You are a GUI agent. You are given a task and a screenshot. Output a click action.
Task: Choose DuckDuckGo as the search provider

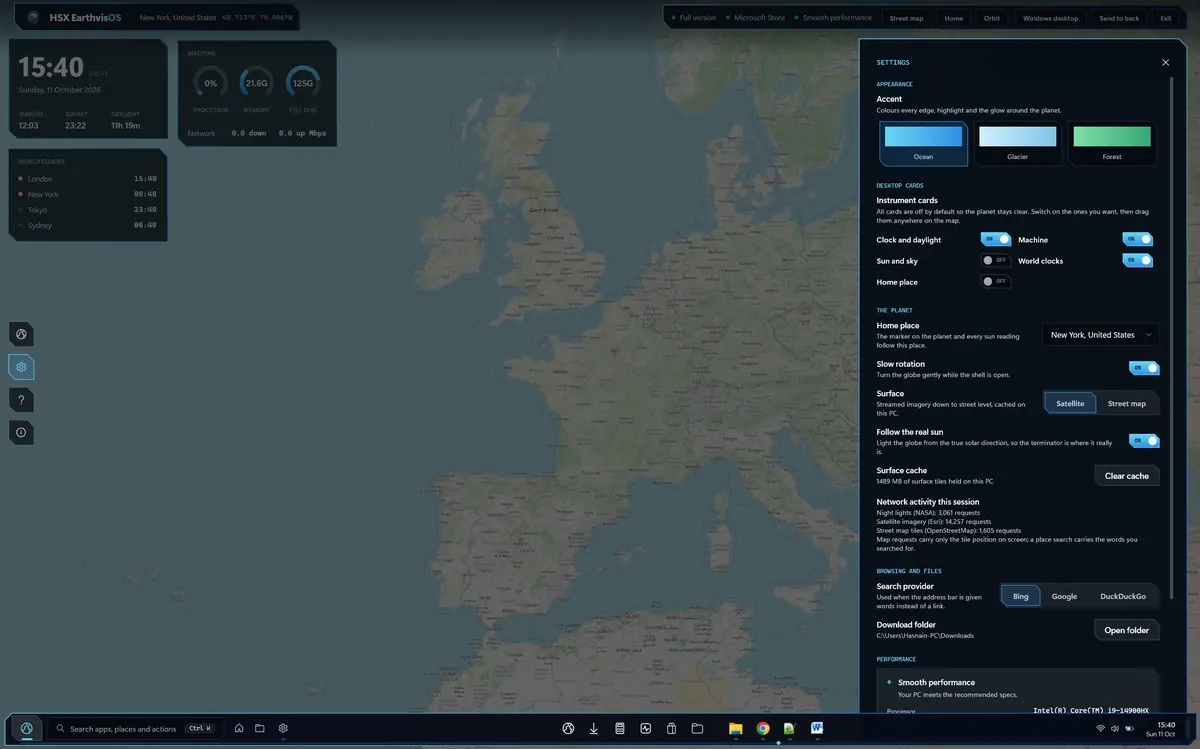tap(1123, 596)
